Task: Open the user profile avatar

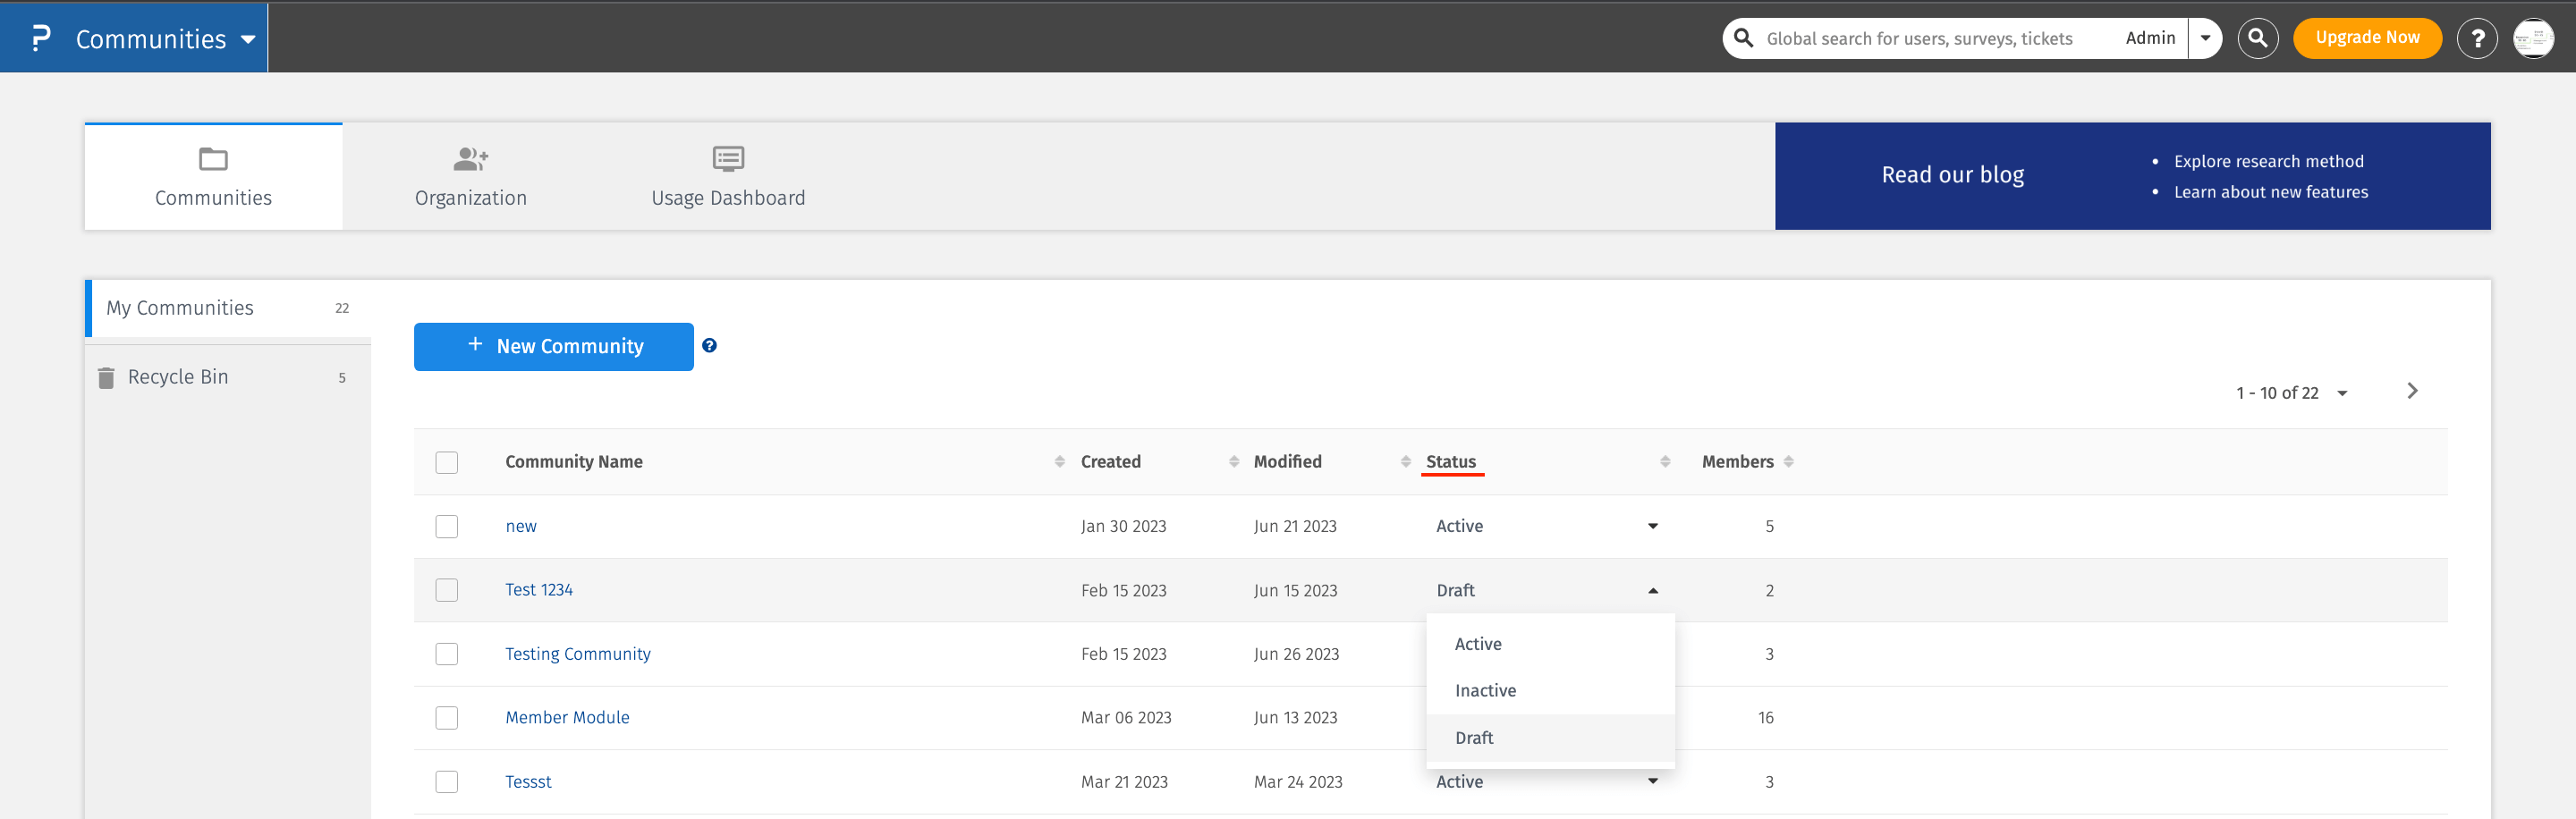Action: tap(2532, 38)
